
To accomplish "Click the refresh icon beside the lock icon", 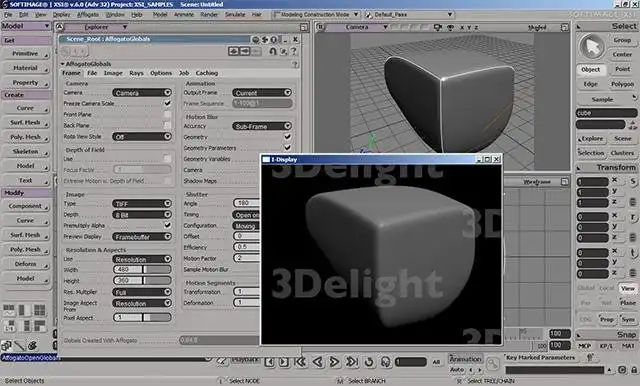I will pos(283,51).
